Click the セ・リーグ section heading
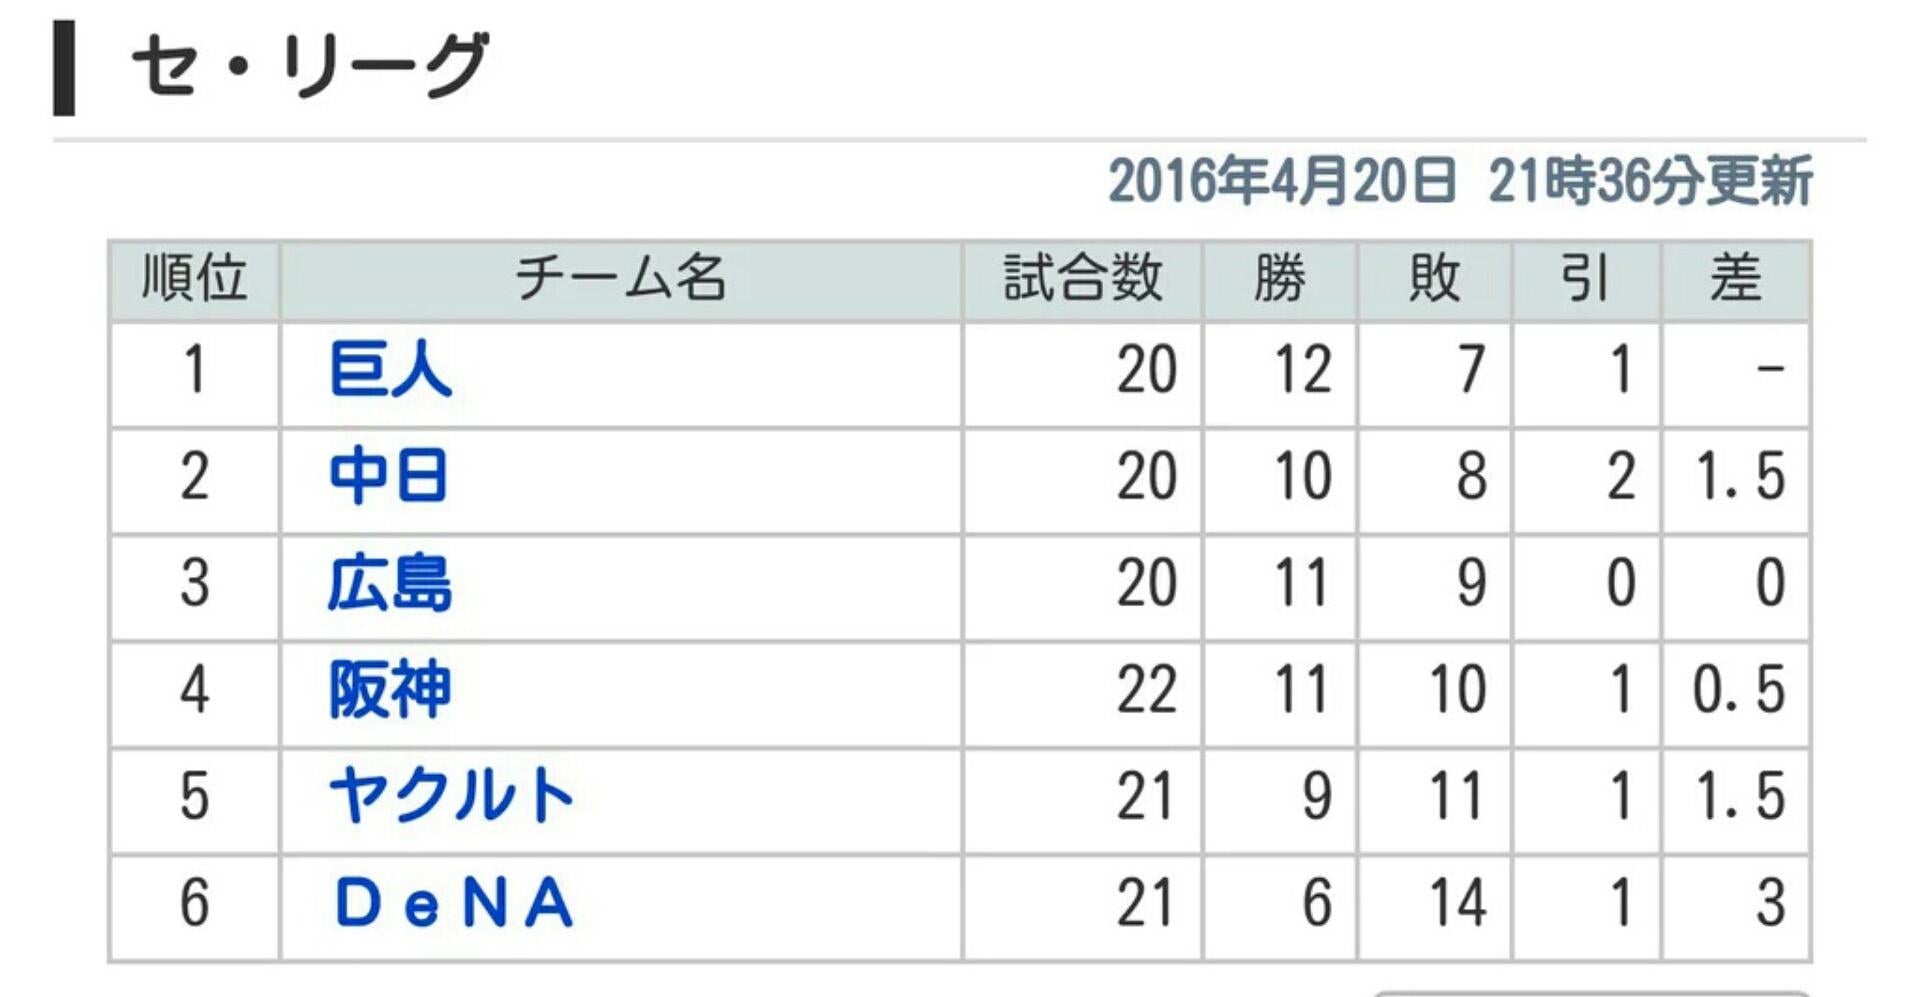The image size is (1920, 997). click(x=310, y=67)
